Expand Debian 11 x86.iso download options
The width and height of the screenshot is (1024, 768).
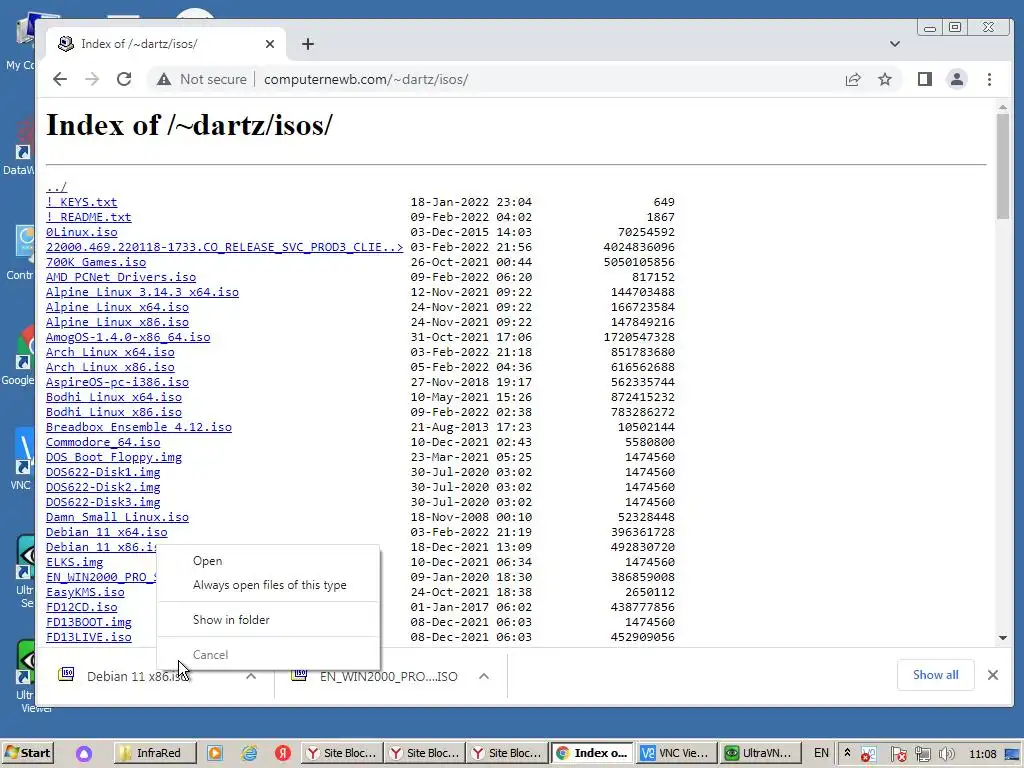click(x=251, y=677)
